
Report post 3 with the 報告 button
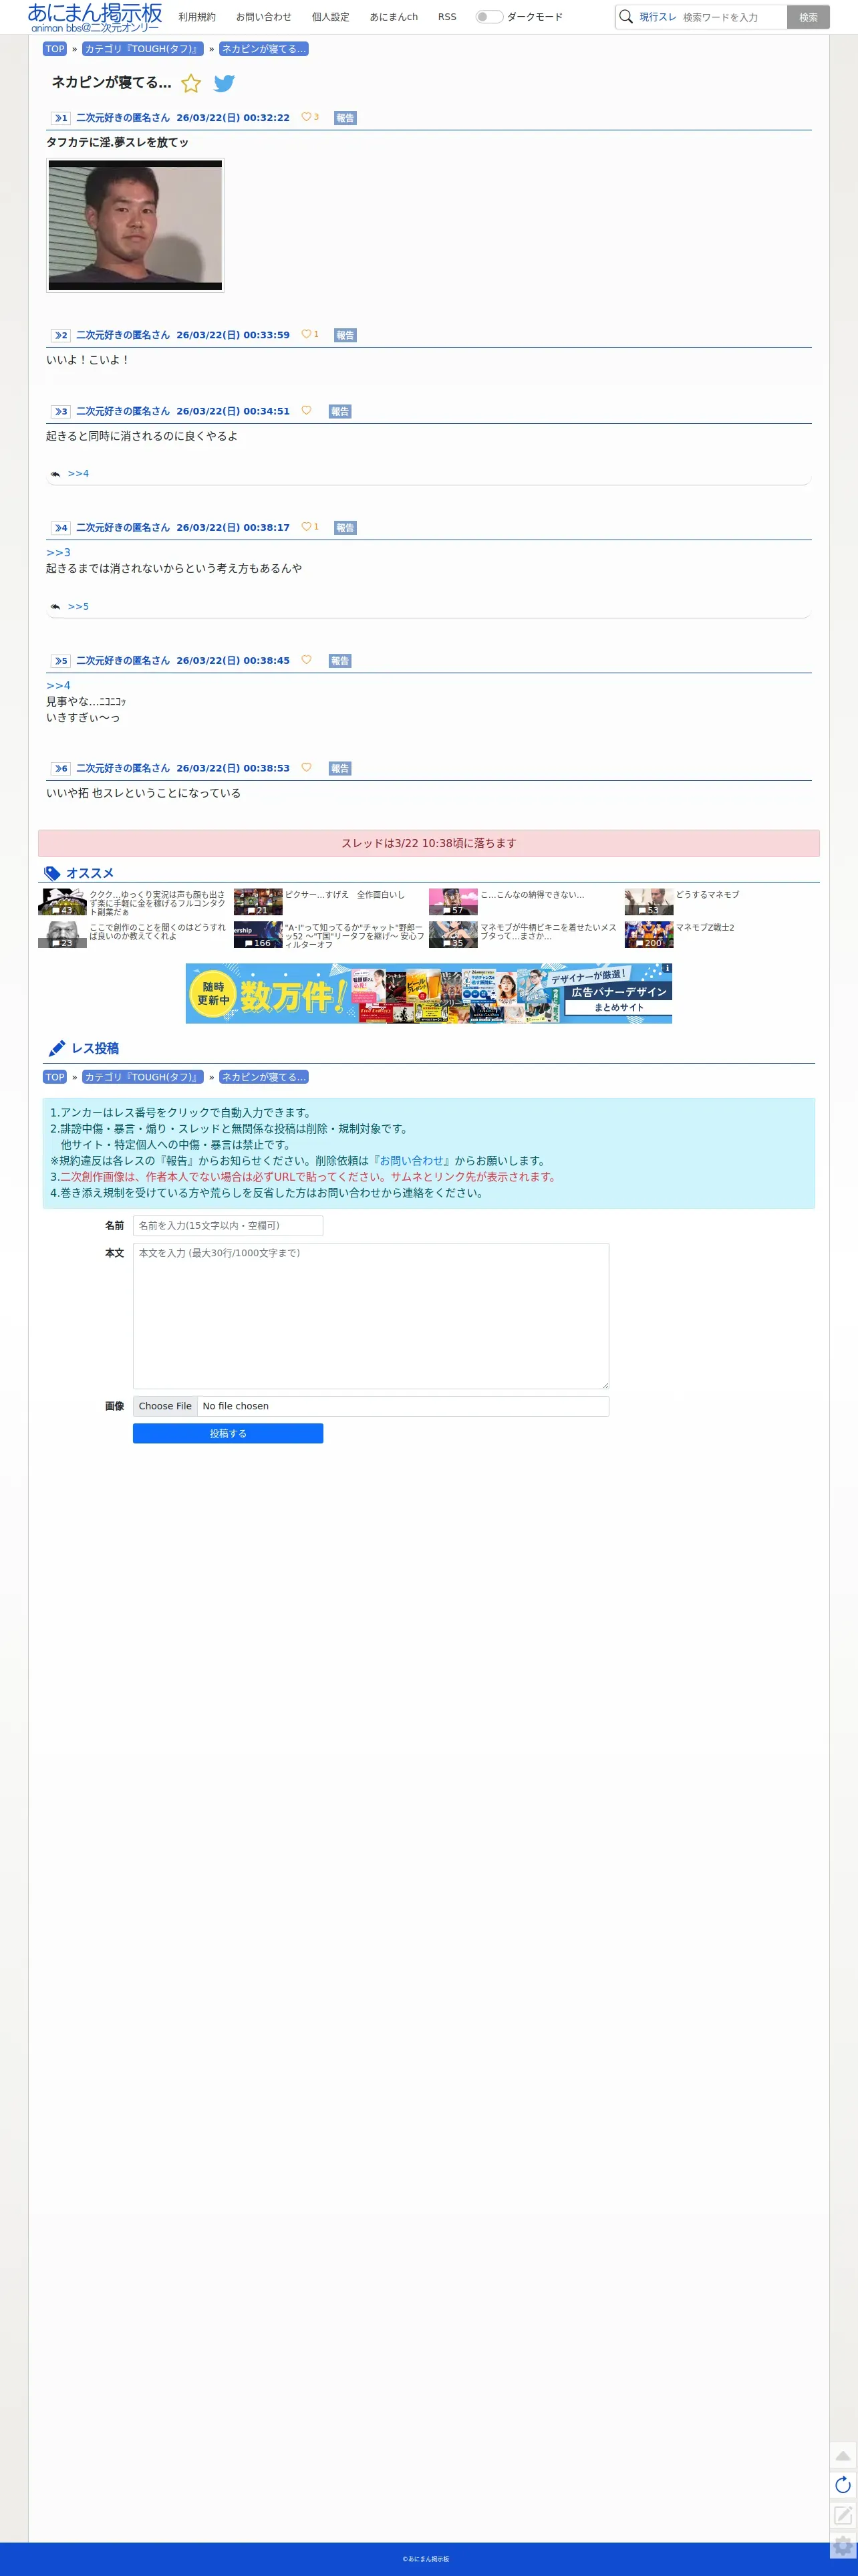tap(340, 411)
